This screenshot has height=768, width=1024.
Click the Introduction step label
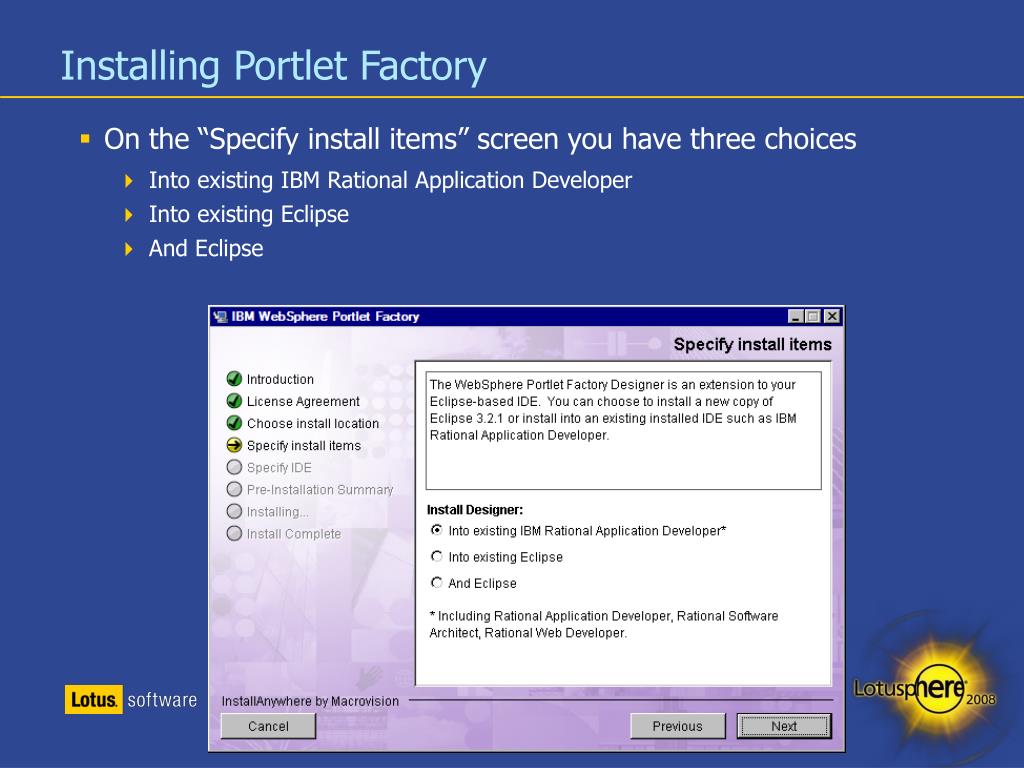click(280, 379)
